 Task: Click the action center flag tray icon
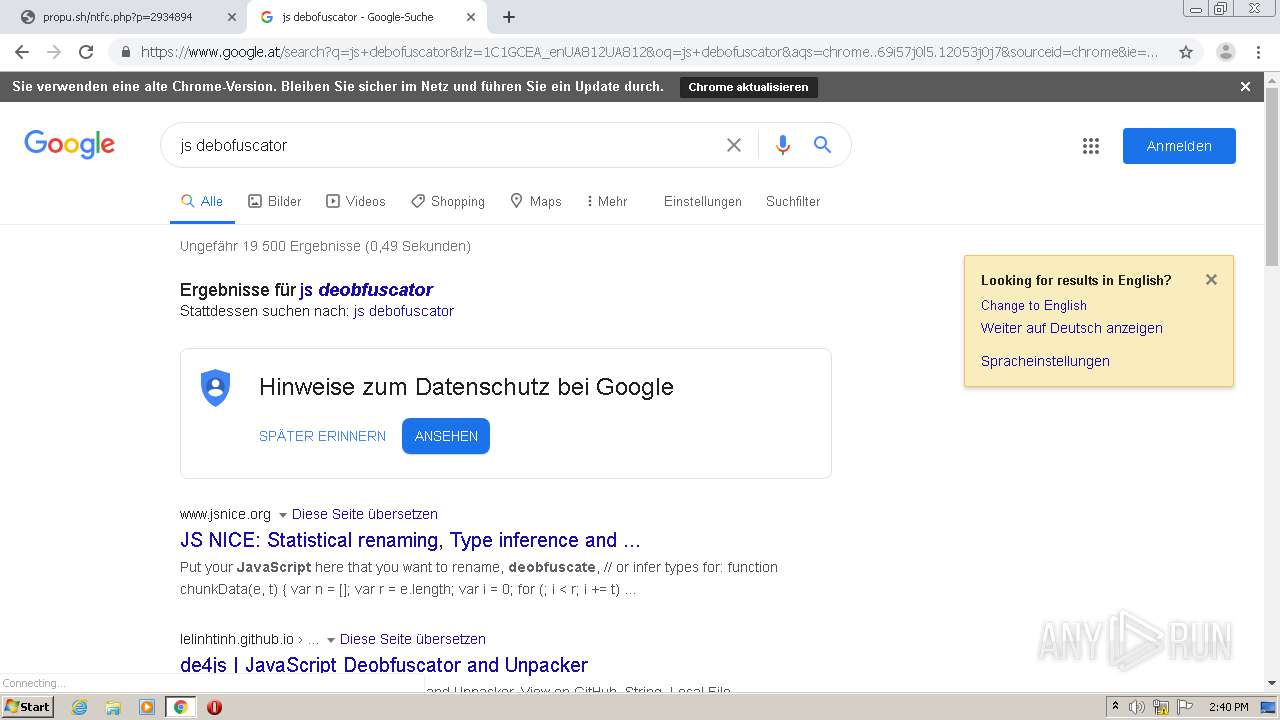pos(1184,707)
